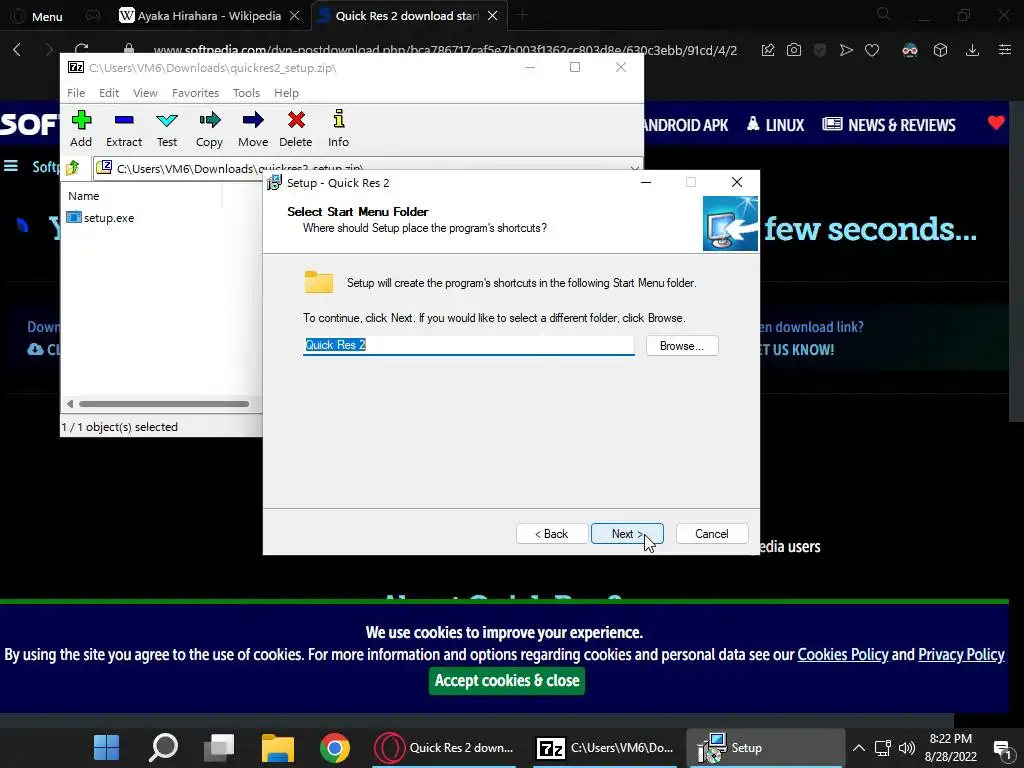Close the Setup - Quick Res 2 window

pos(737,182)
